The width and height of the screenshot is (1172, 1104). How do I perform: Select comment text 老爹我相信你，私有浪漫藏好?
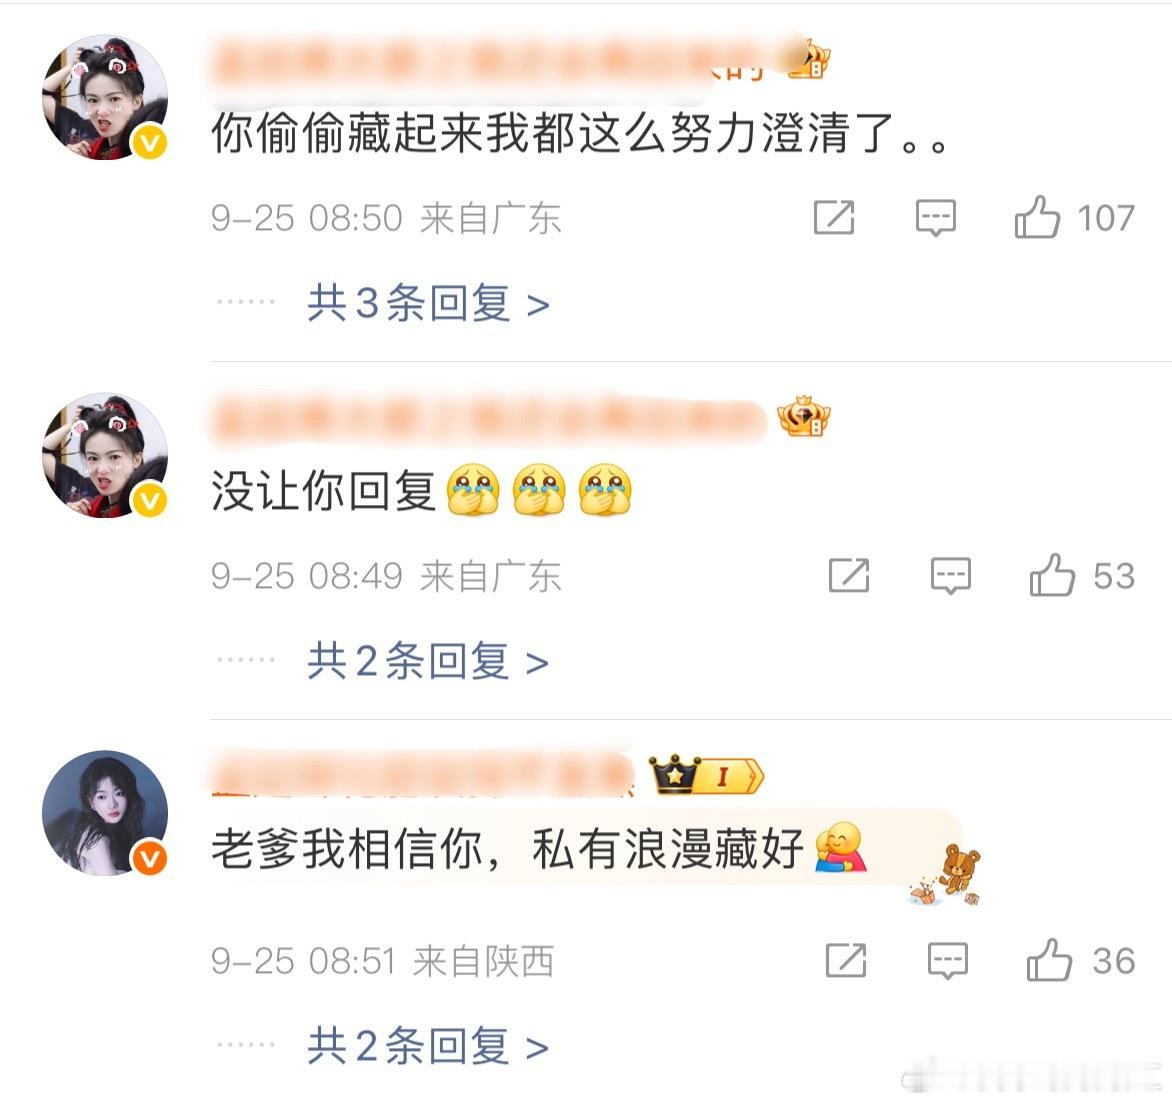coord(508,850)
